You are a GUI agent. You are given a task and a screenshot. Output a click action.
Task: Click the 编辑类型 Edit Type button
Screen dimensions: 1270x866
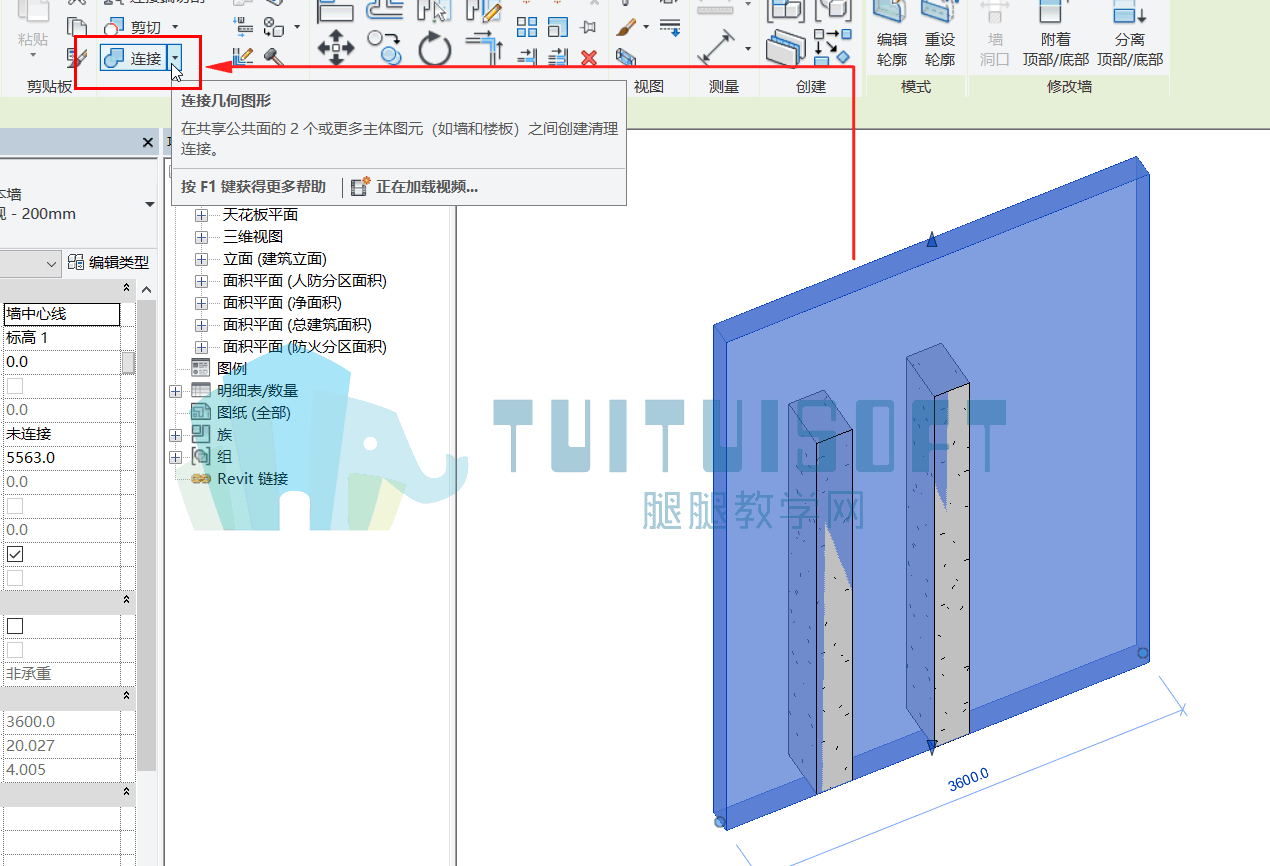coord(109,263)
